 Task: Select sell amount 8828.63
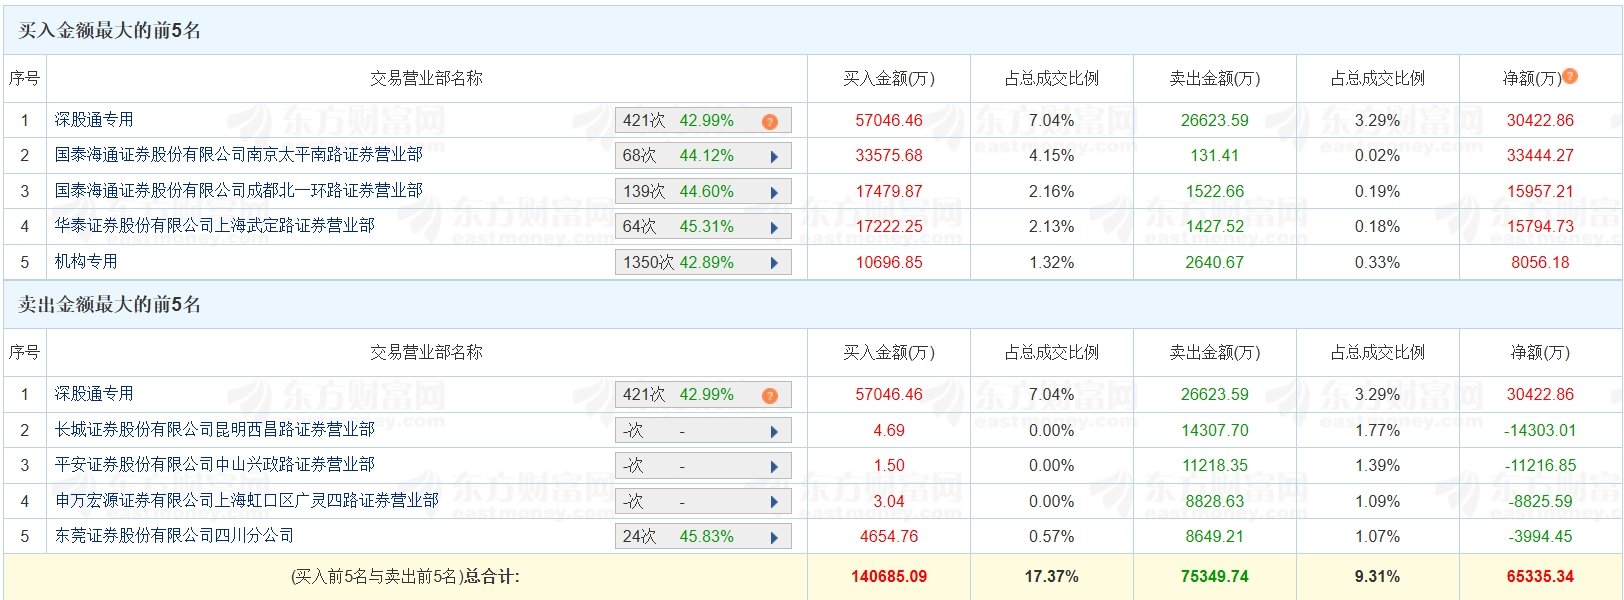click(x=1215, y=502)
